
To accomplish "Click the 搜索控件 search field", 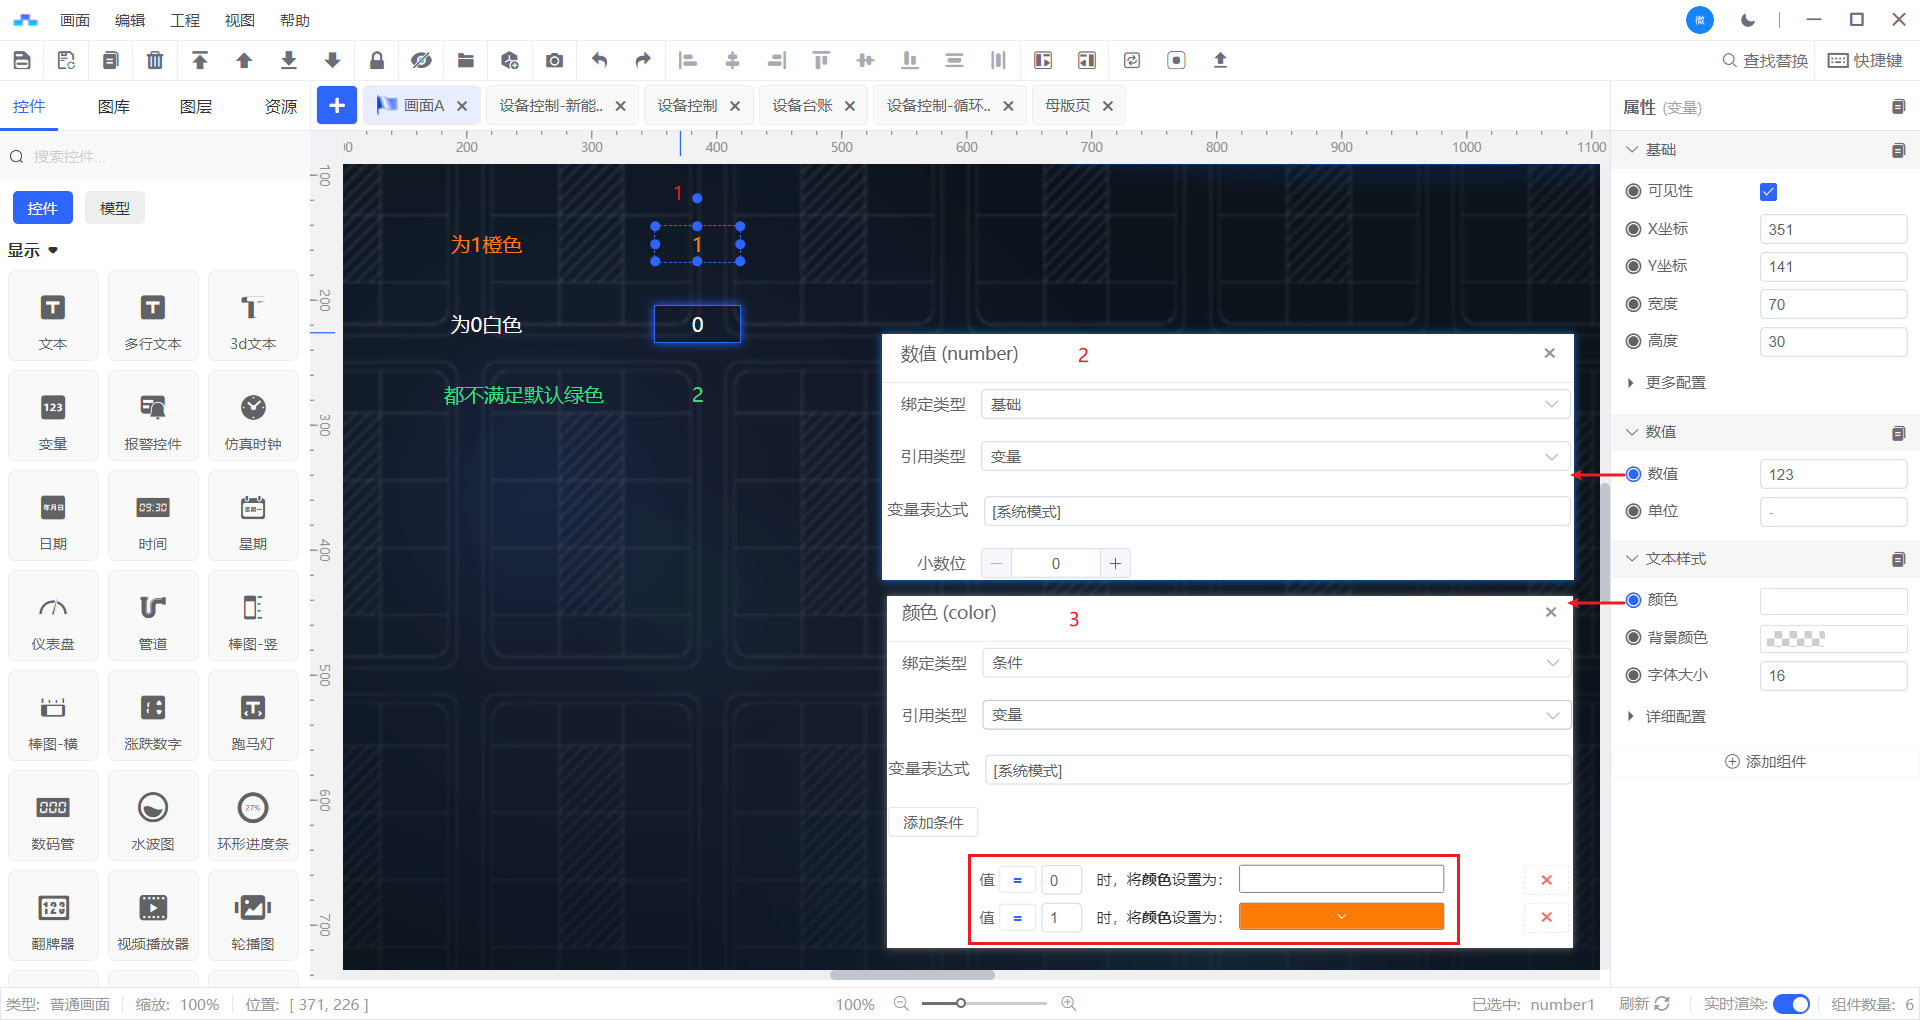I will tap(160, 157).
